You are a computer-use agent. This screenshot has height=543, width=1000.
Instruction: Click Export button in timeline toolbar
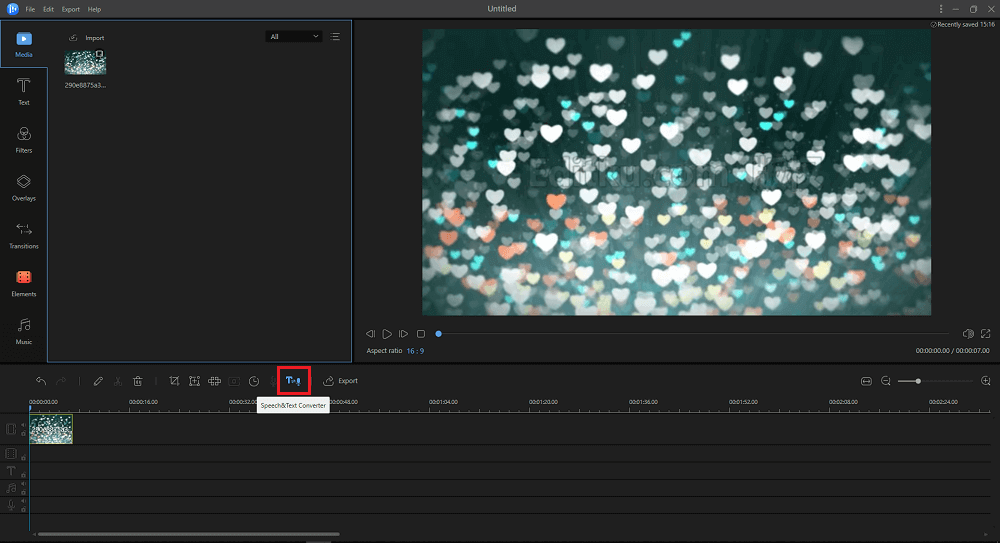(340, 381)
